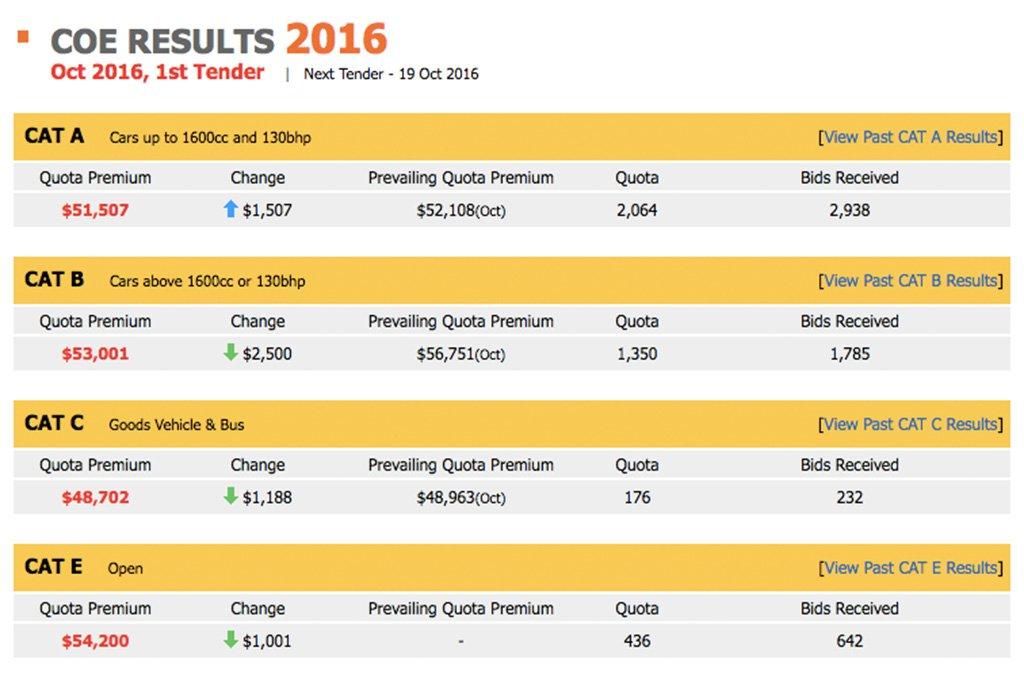The image size is (1024, 683).
Task: Click the CAT A quota premium $51,507
Action: click(x=95, y=210)
